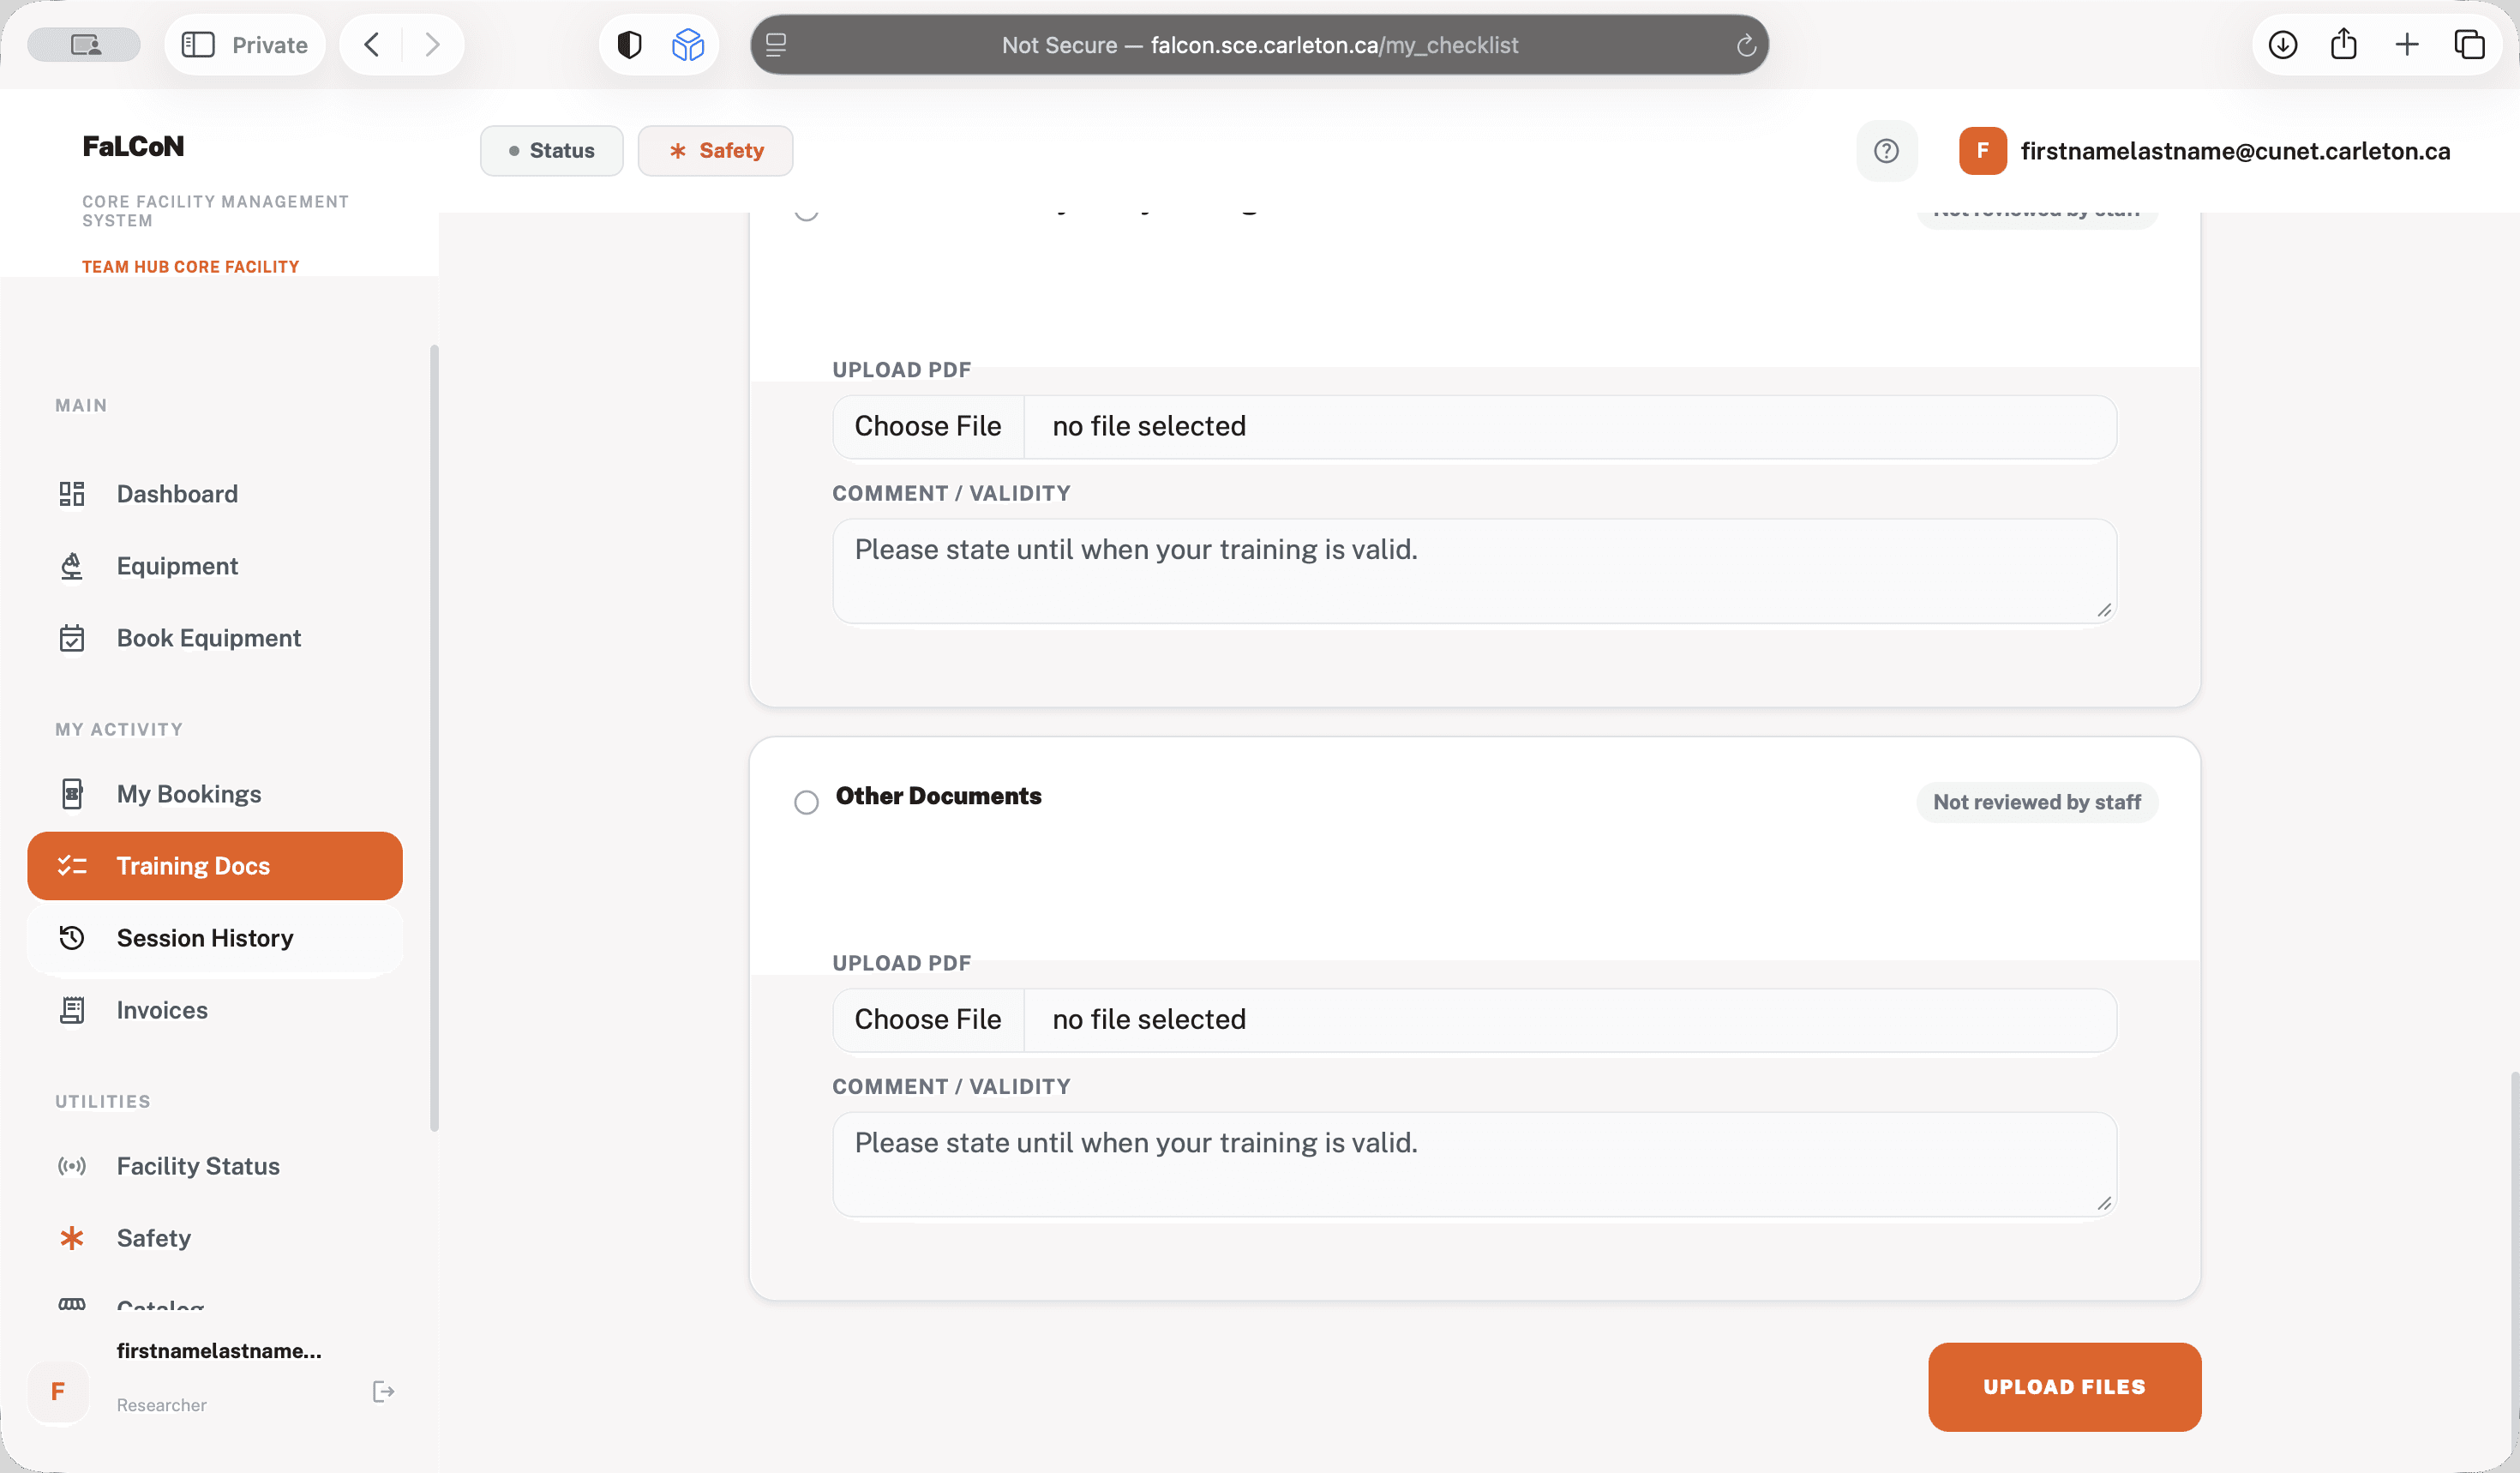The height and width of the screenshot is (1473, 2520).
Task: Click the Facility Status broadcast icon
Action: [x=72, y=1166]
